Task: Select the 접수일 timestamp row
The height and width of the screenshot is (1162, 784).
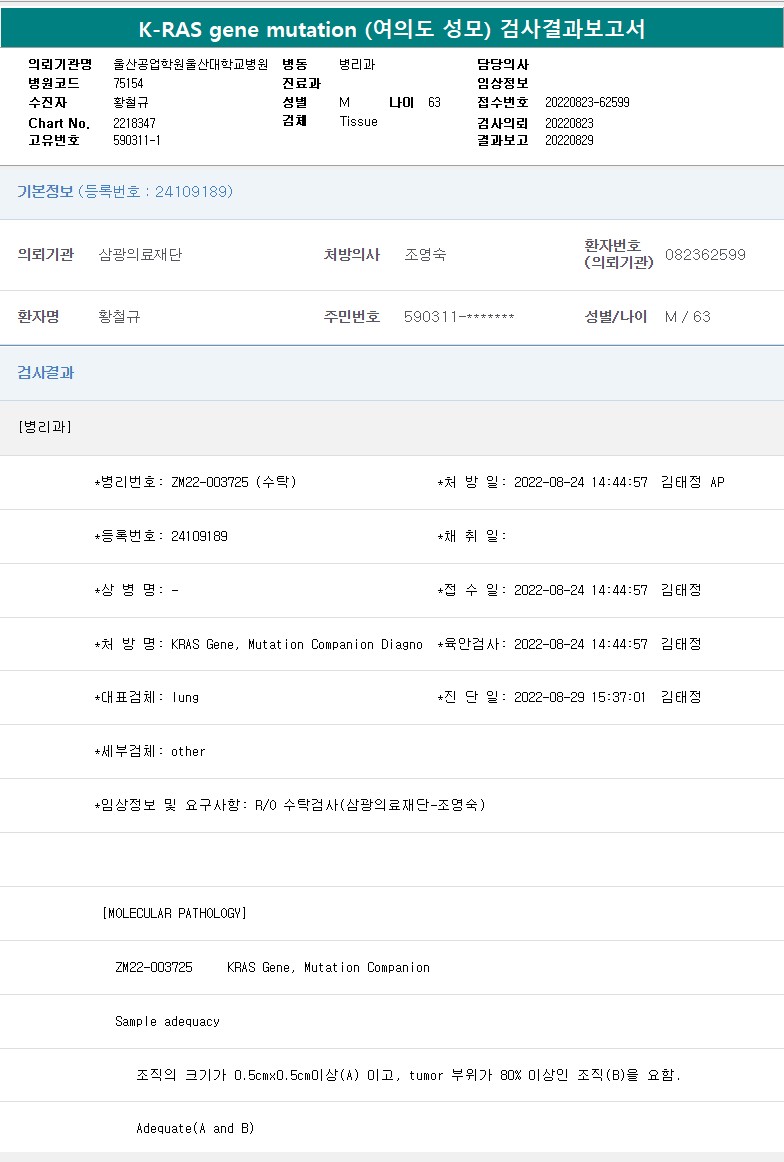Action: (569, 590)
